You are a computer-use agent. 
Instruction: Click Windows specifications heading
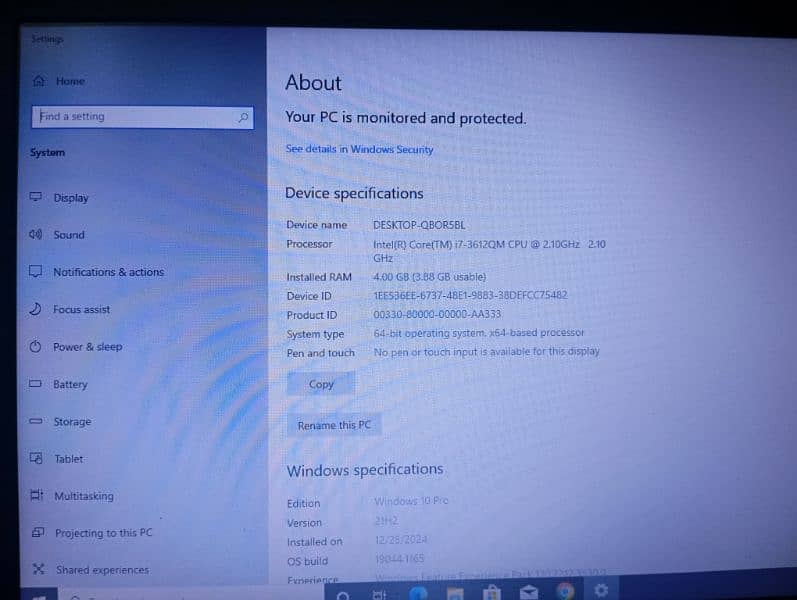coord(365,470)
